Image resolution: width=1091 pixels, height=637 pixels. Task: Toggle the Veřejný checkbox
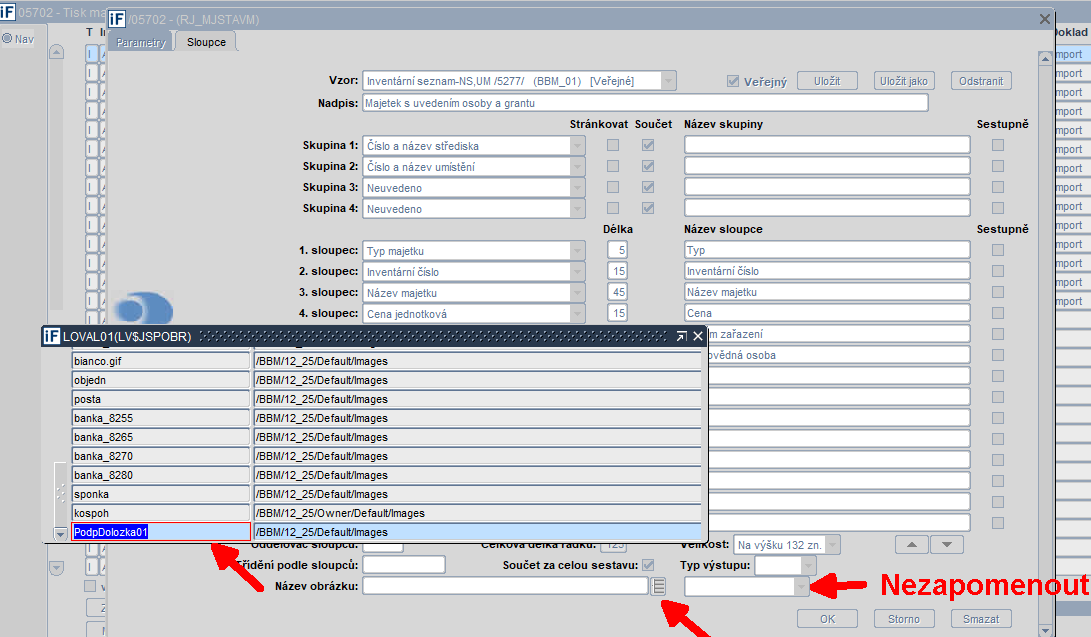tap(733, 81)
